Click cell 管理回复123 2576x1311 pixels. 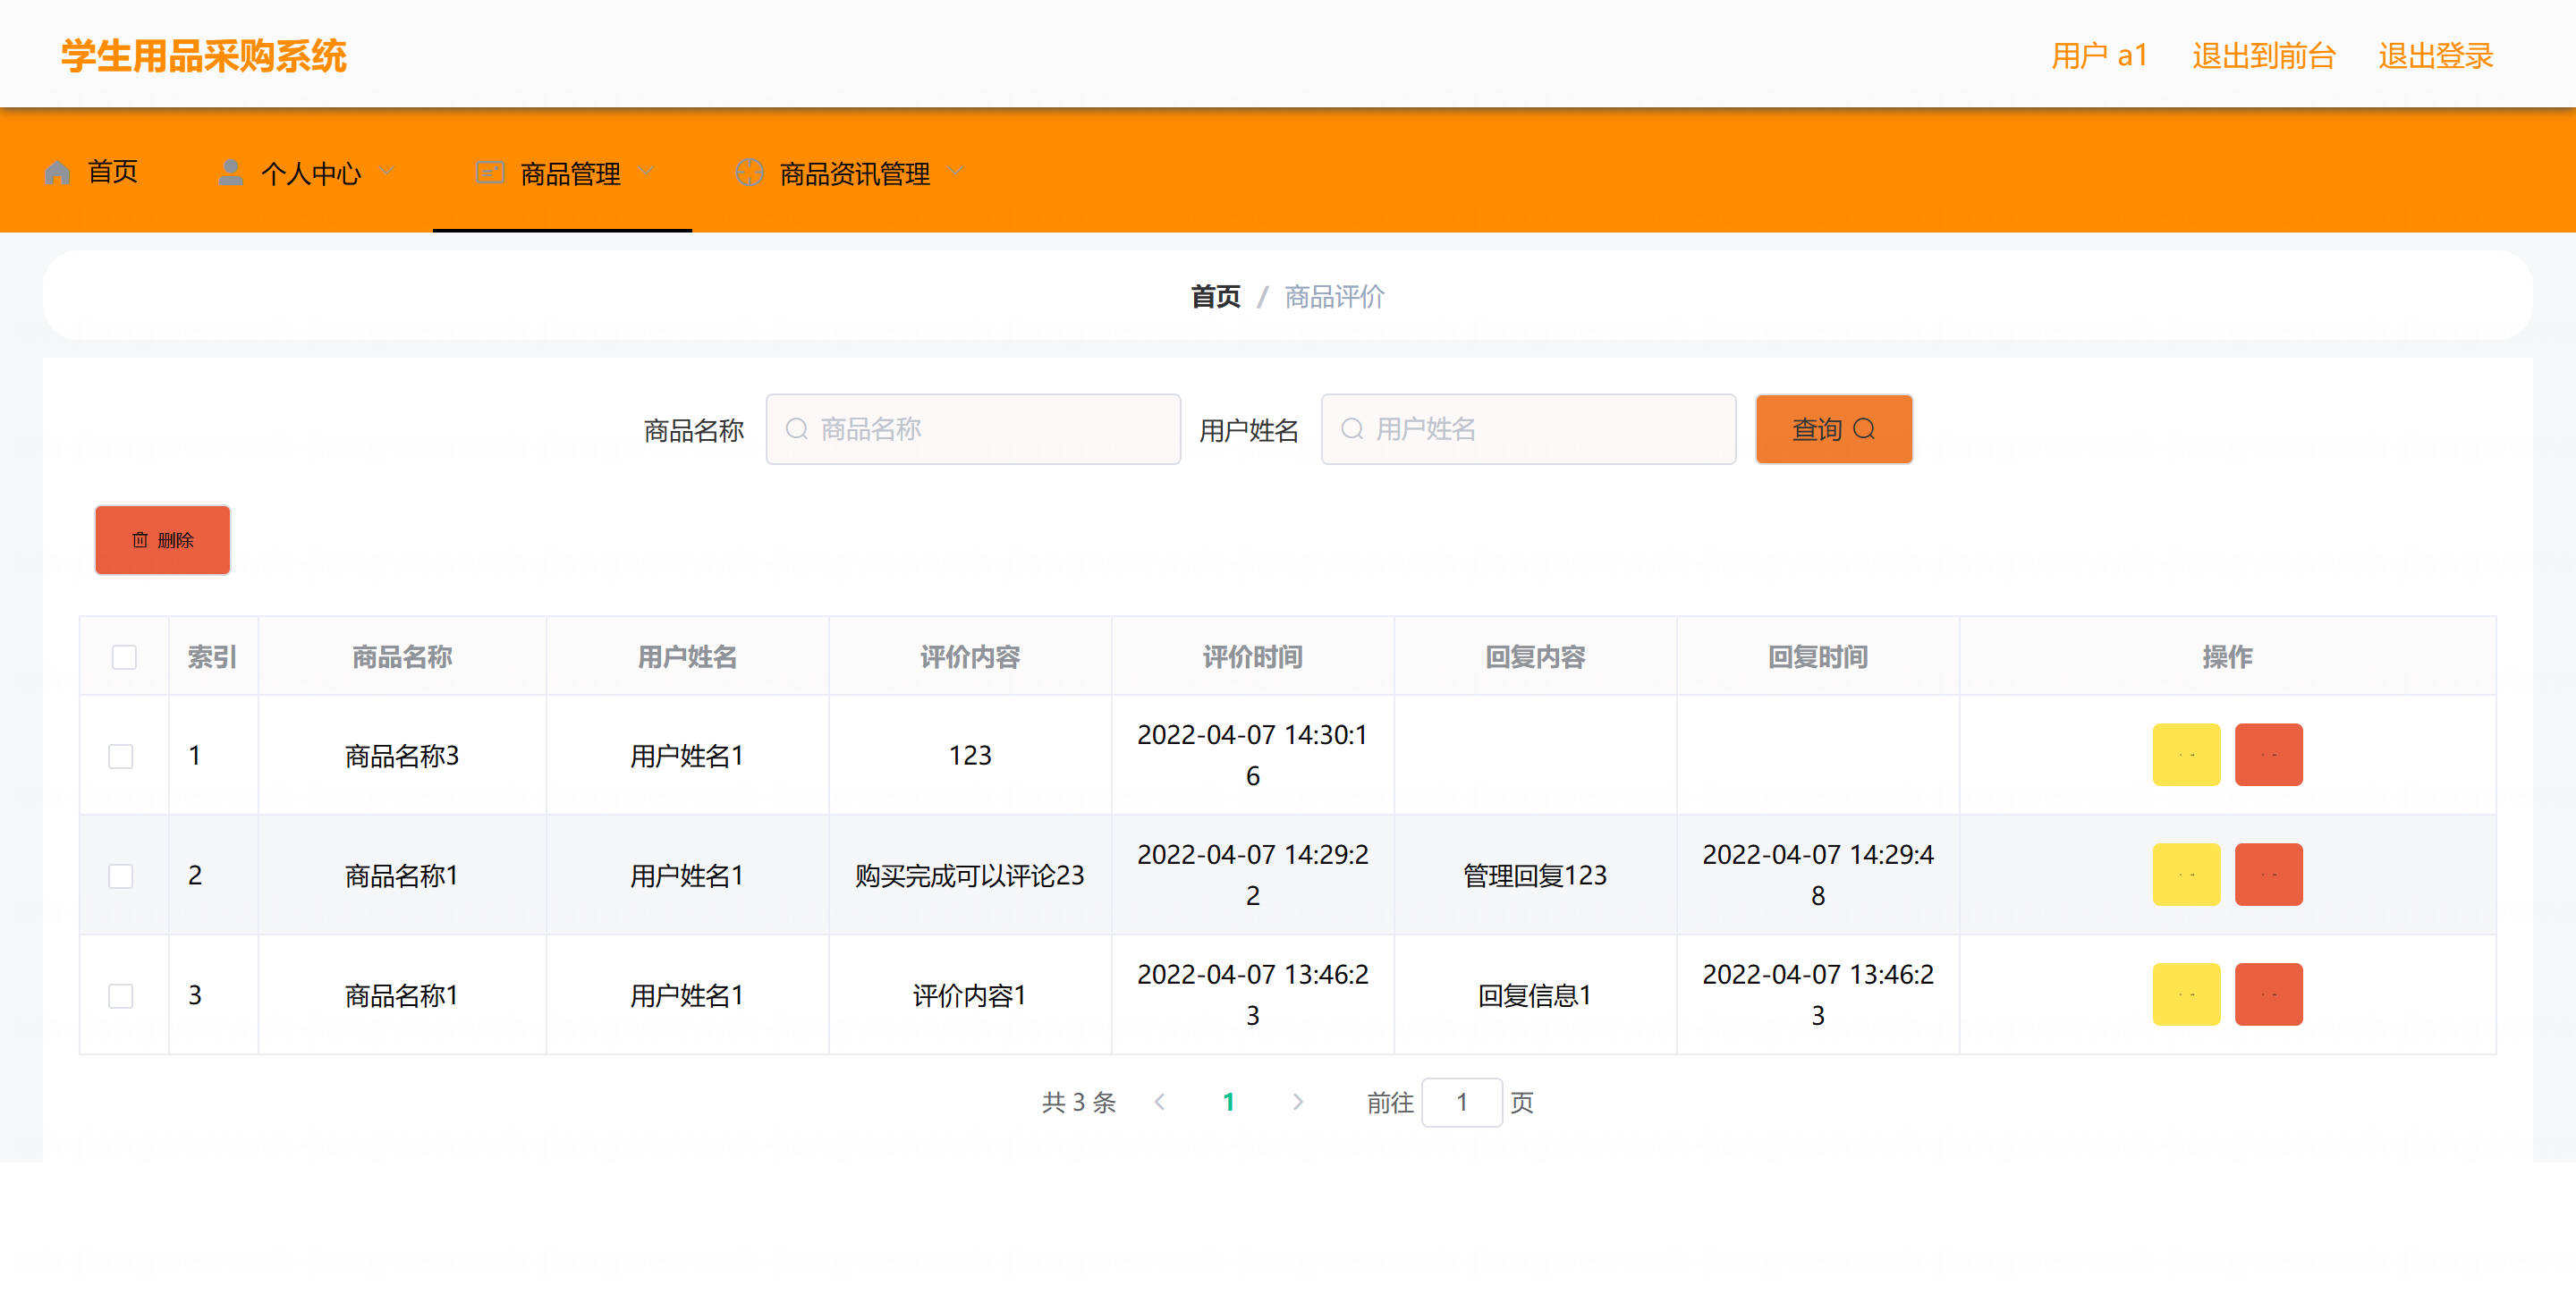tap(1535, 876)
